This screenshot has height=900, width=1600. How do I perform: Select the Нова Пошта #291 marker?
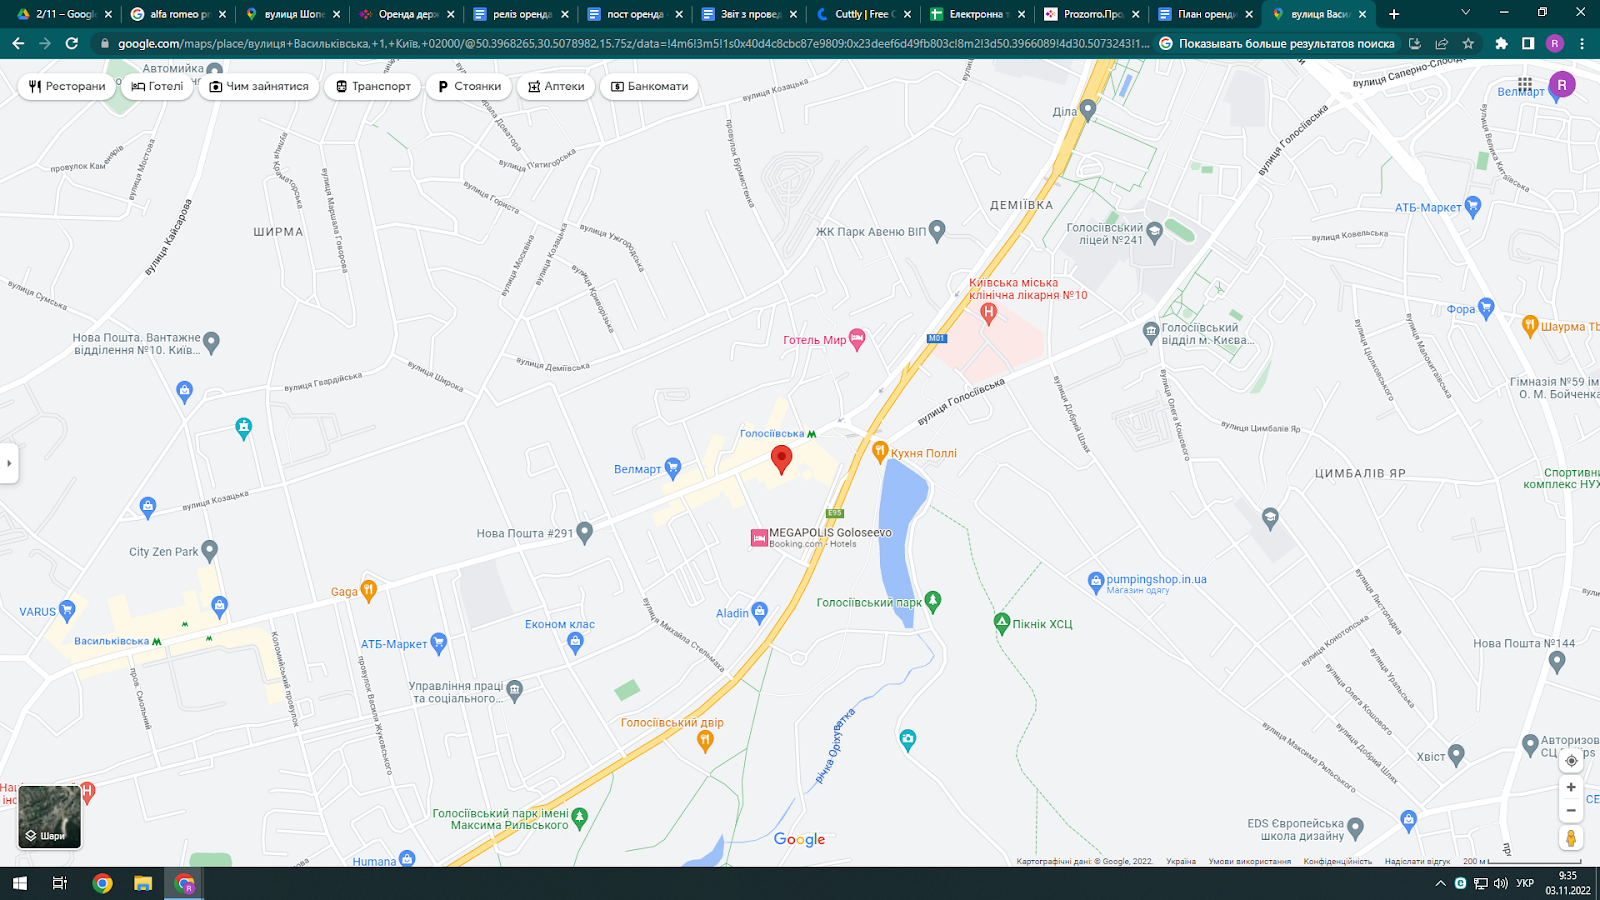click(x=585, y=533)
